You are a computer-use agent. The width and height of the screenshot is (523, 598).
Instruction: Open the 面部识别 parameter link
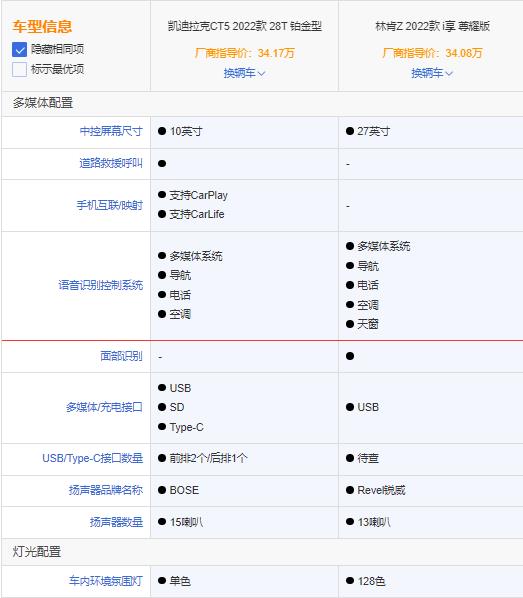coord(121,356)
